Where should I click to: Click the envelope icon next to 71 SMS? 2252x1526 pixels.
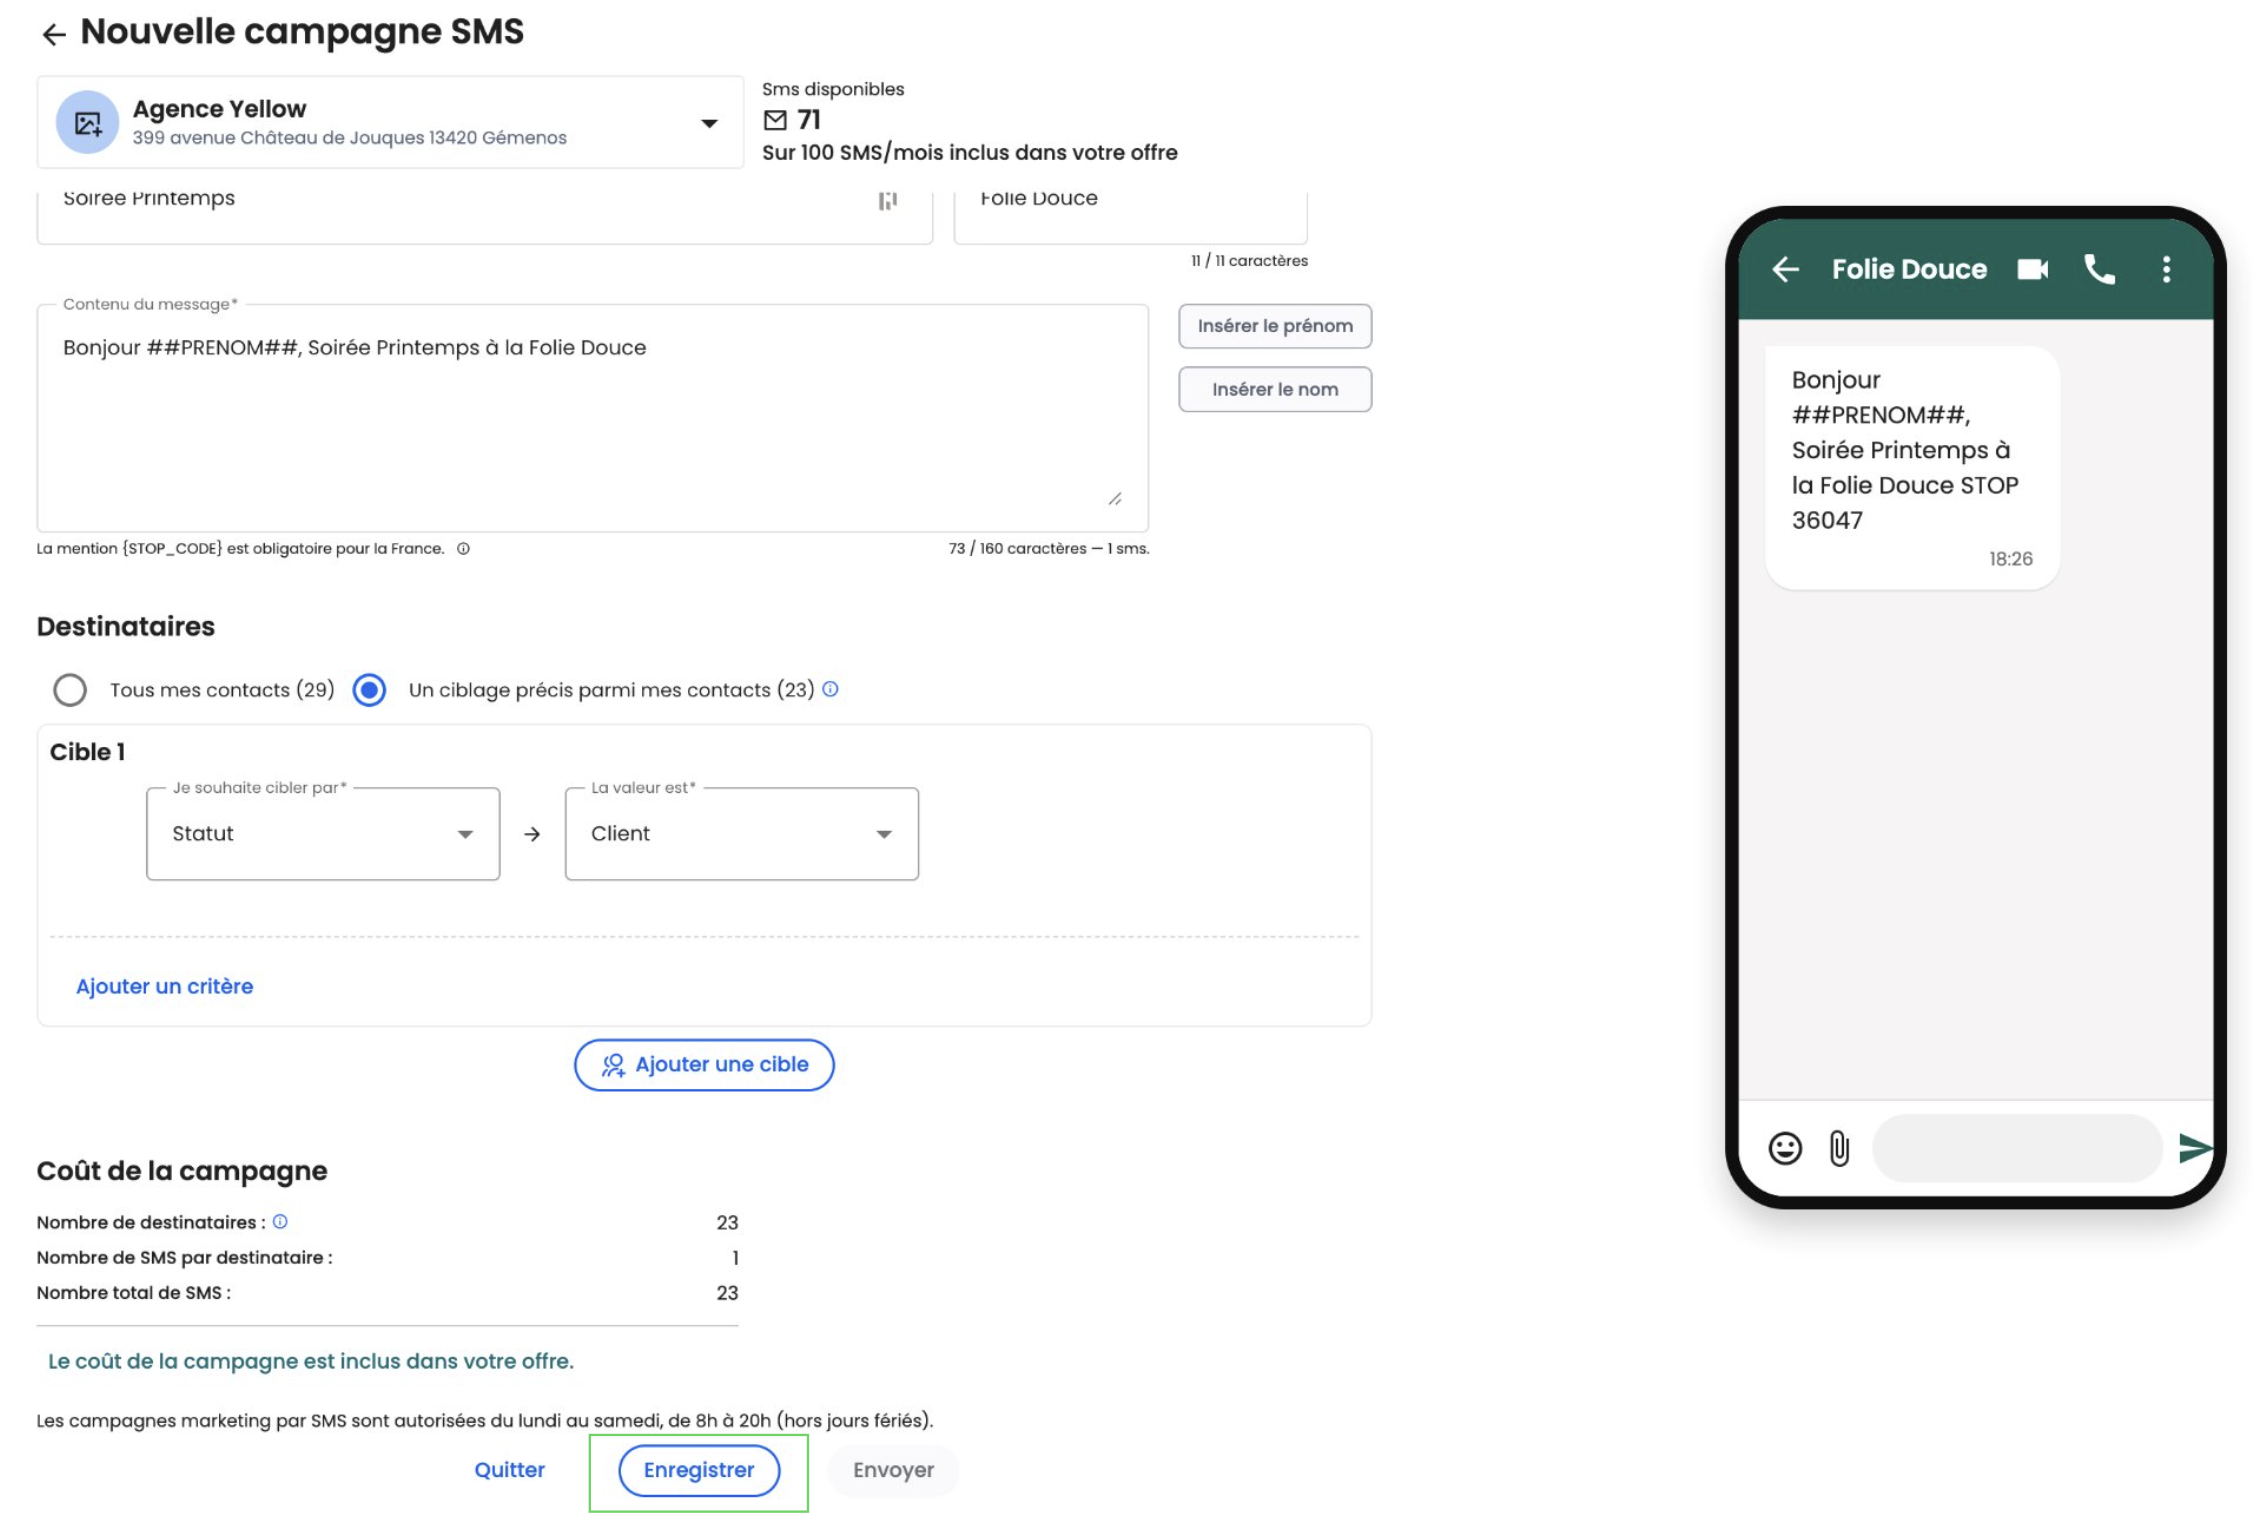tap(775, 120)
